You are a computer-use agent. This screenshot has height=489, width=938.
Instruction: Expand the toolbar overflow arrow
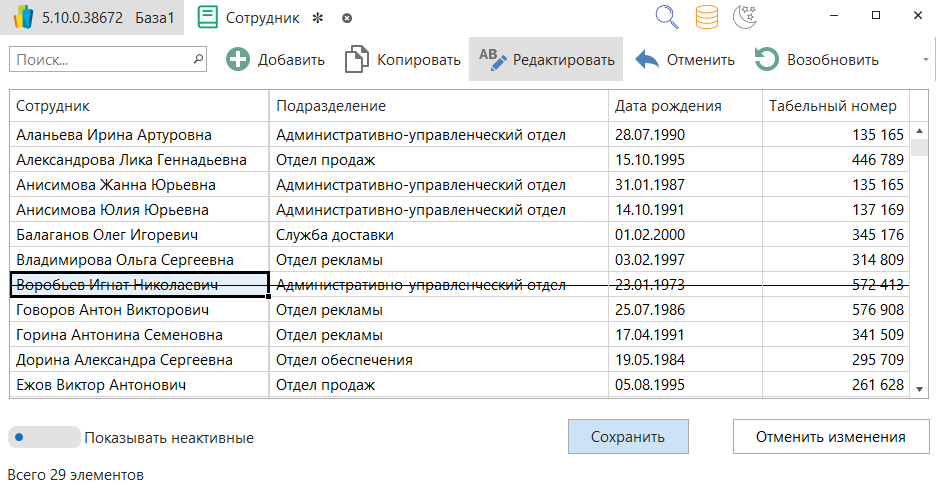925,60
